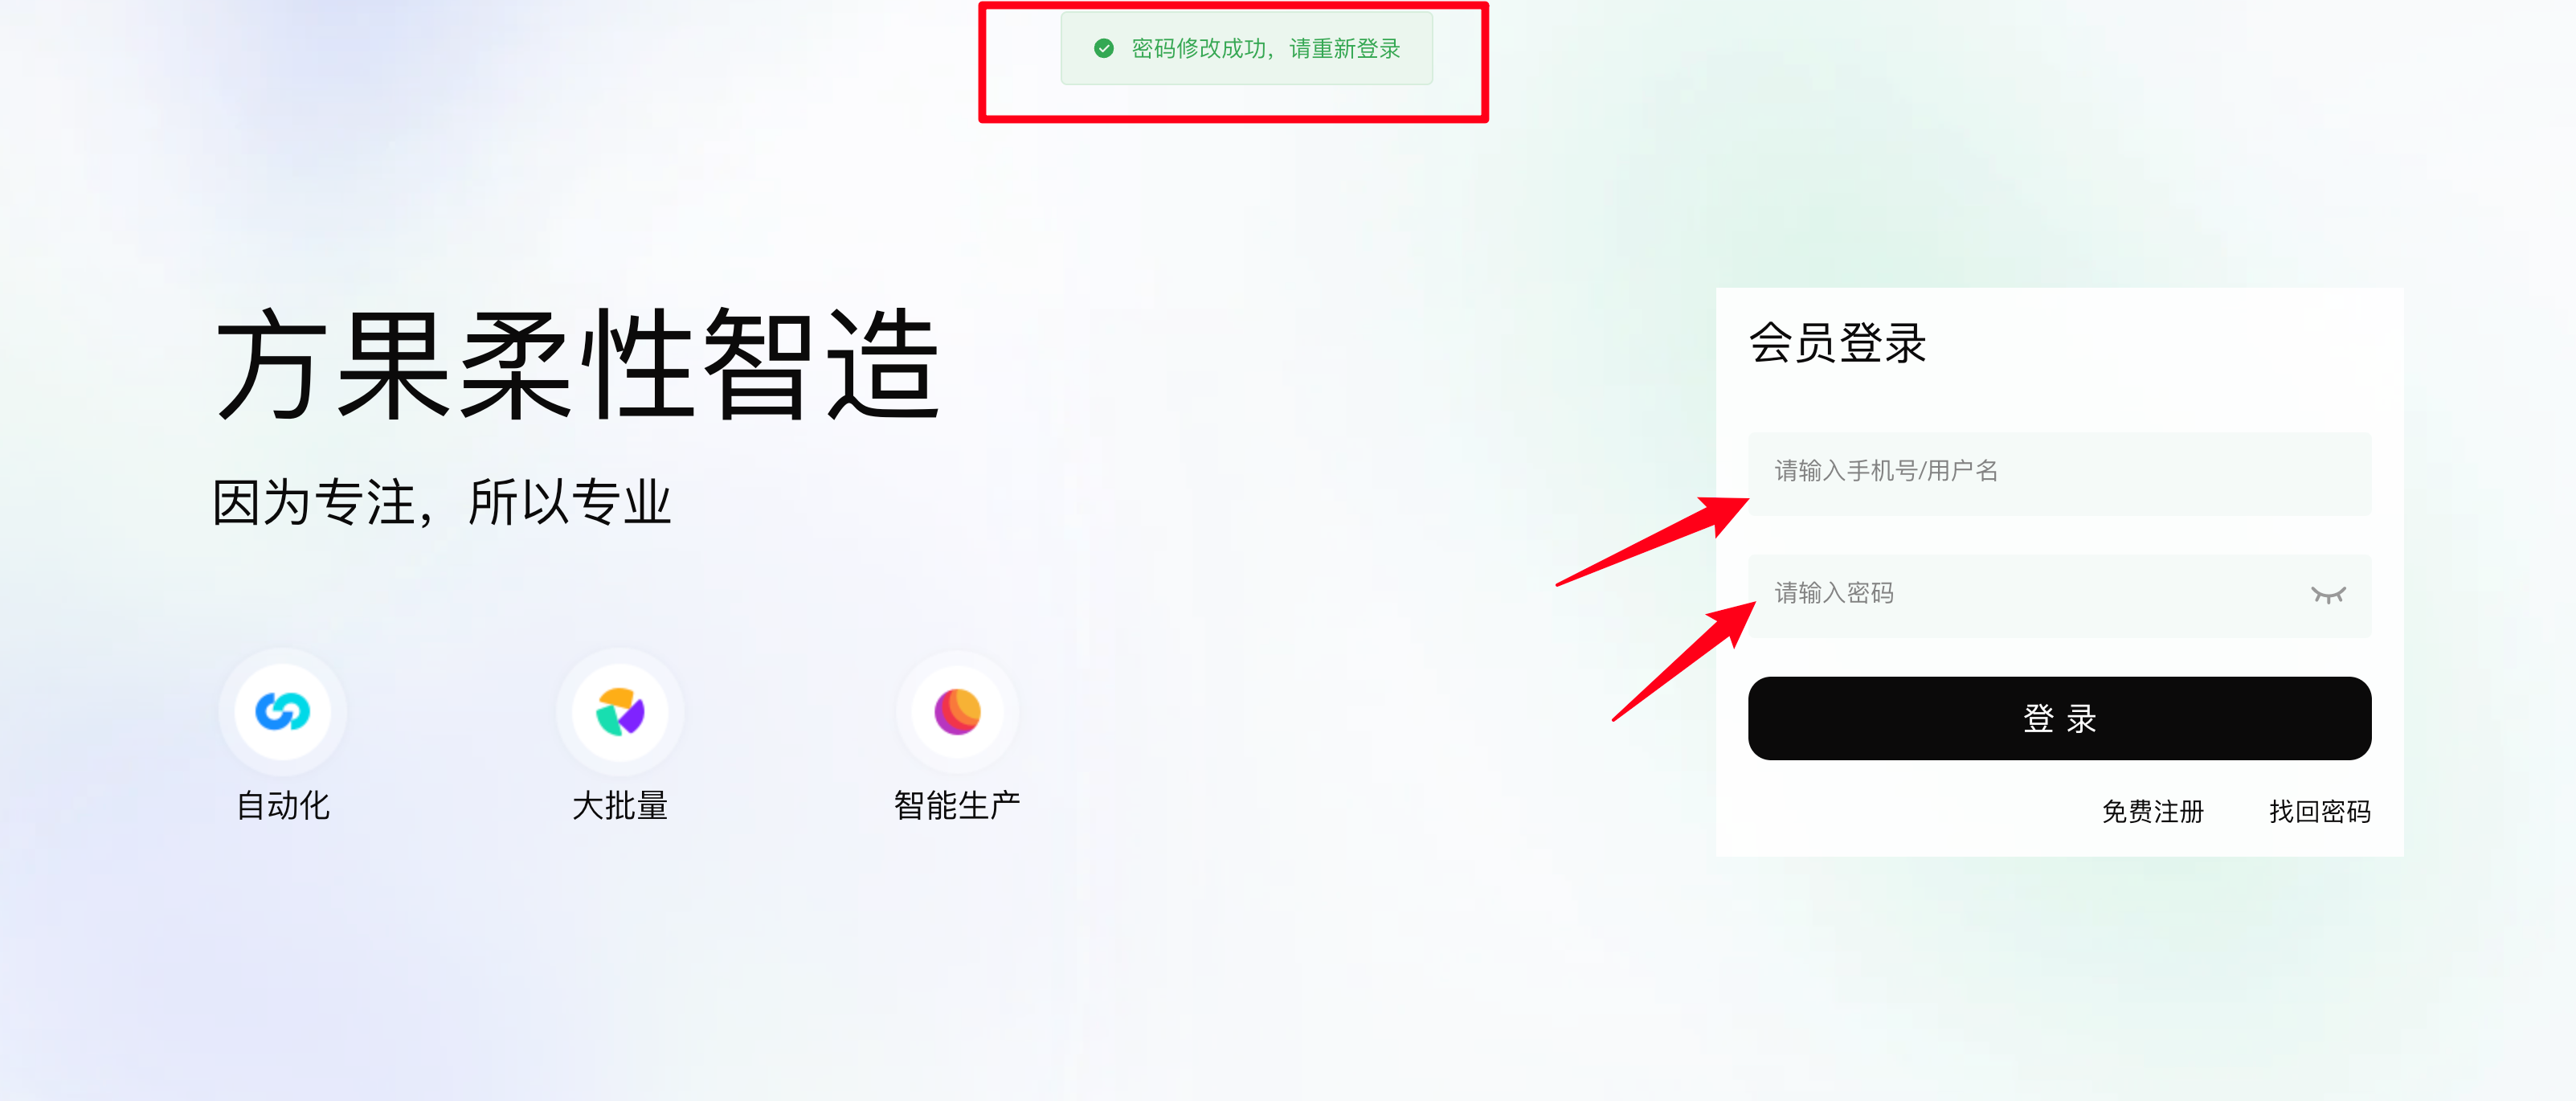Click the 智能生产 label text

pyautogui.click(x=957, y=805)
